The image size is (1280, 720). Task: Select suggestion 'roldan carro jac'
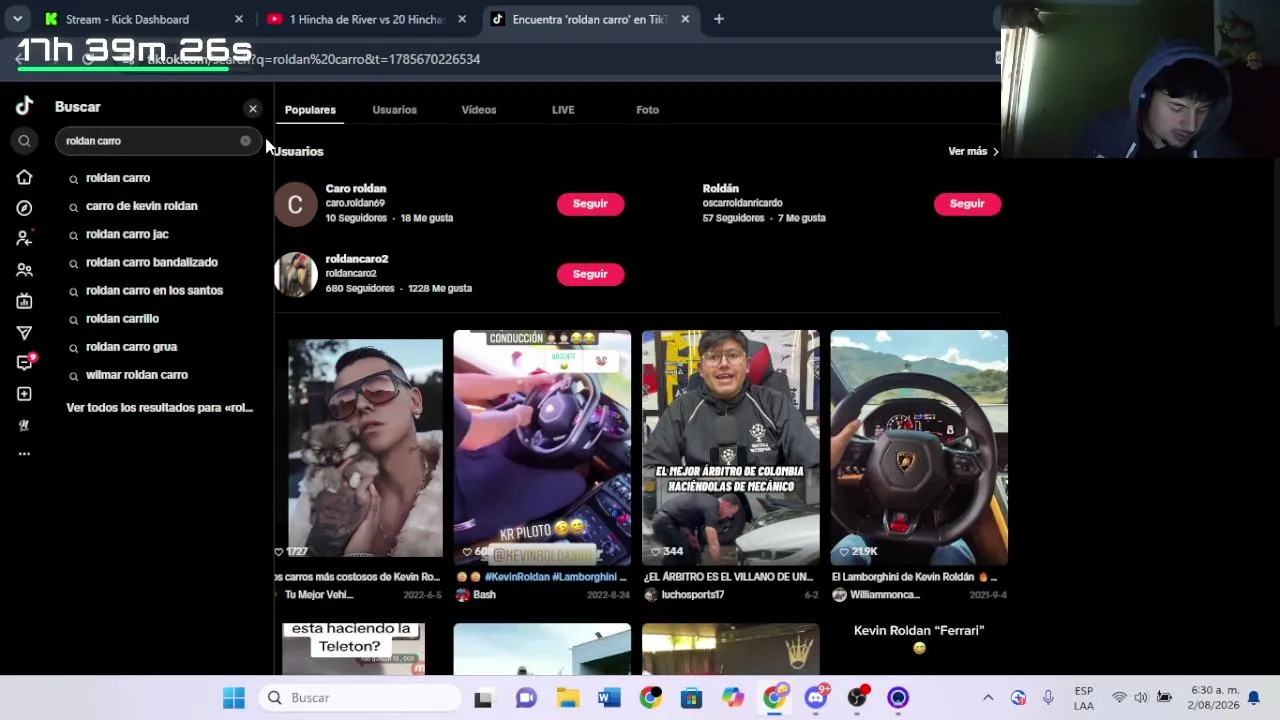tap(127, 234)
